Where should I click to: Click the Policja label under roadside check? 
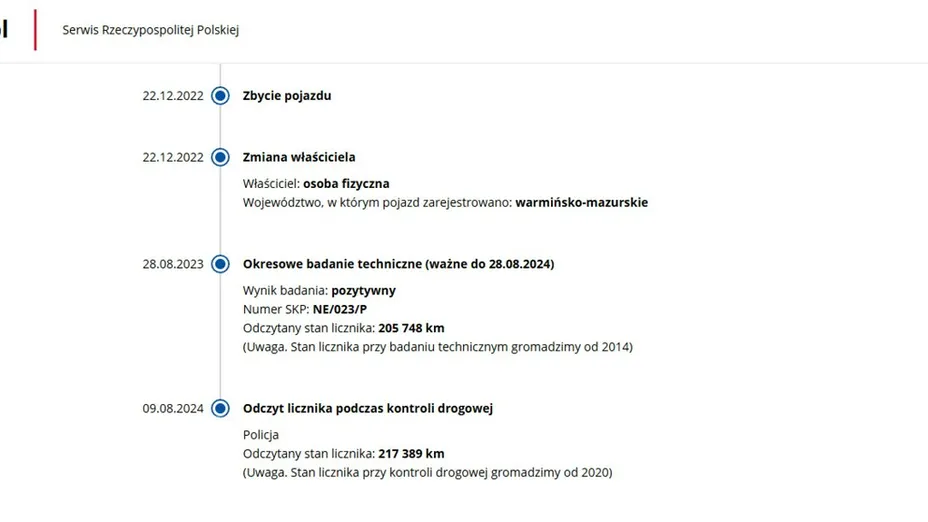point(261,435)
